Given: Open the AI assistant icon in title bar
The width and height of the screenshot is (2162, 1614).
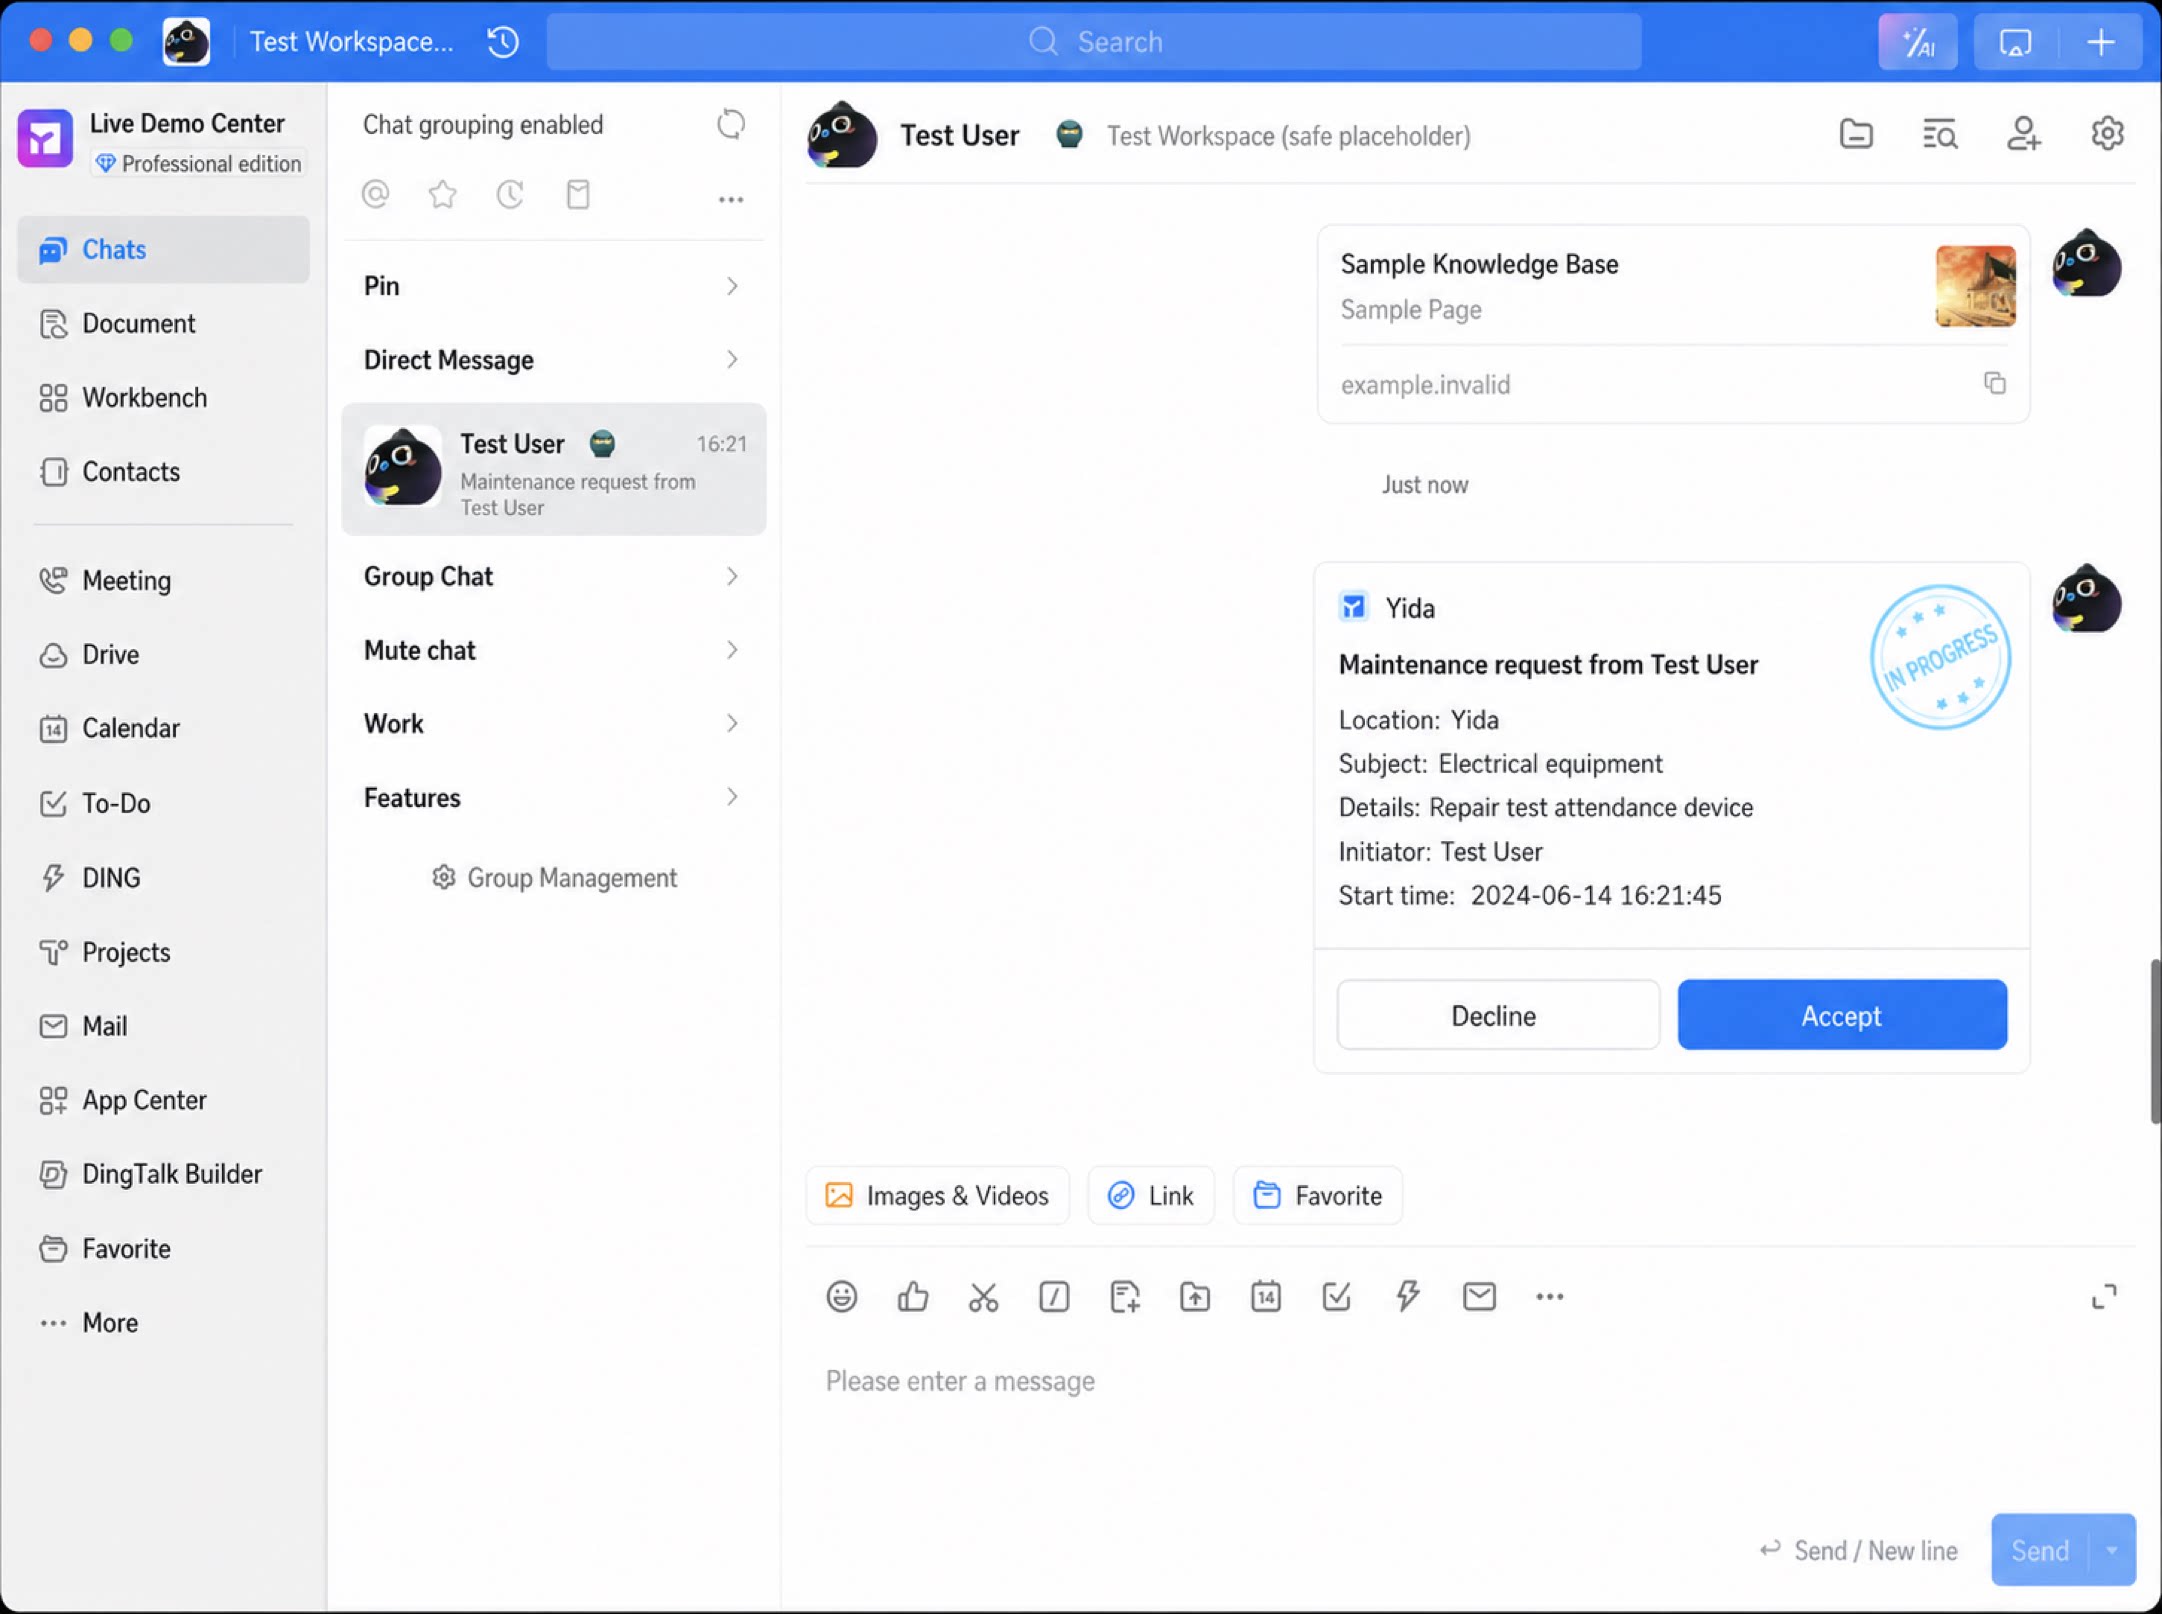Looking at the screenshot, I should (1917, 42).
